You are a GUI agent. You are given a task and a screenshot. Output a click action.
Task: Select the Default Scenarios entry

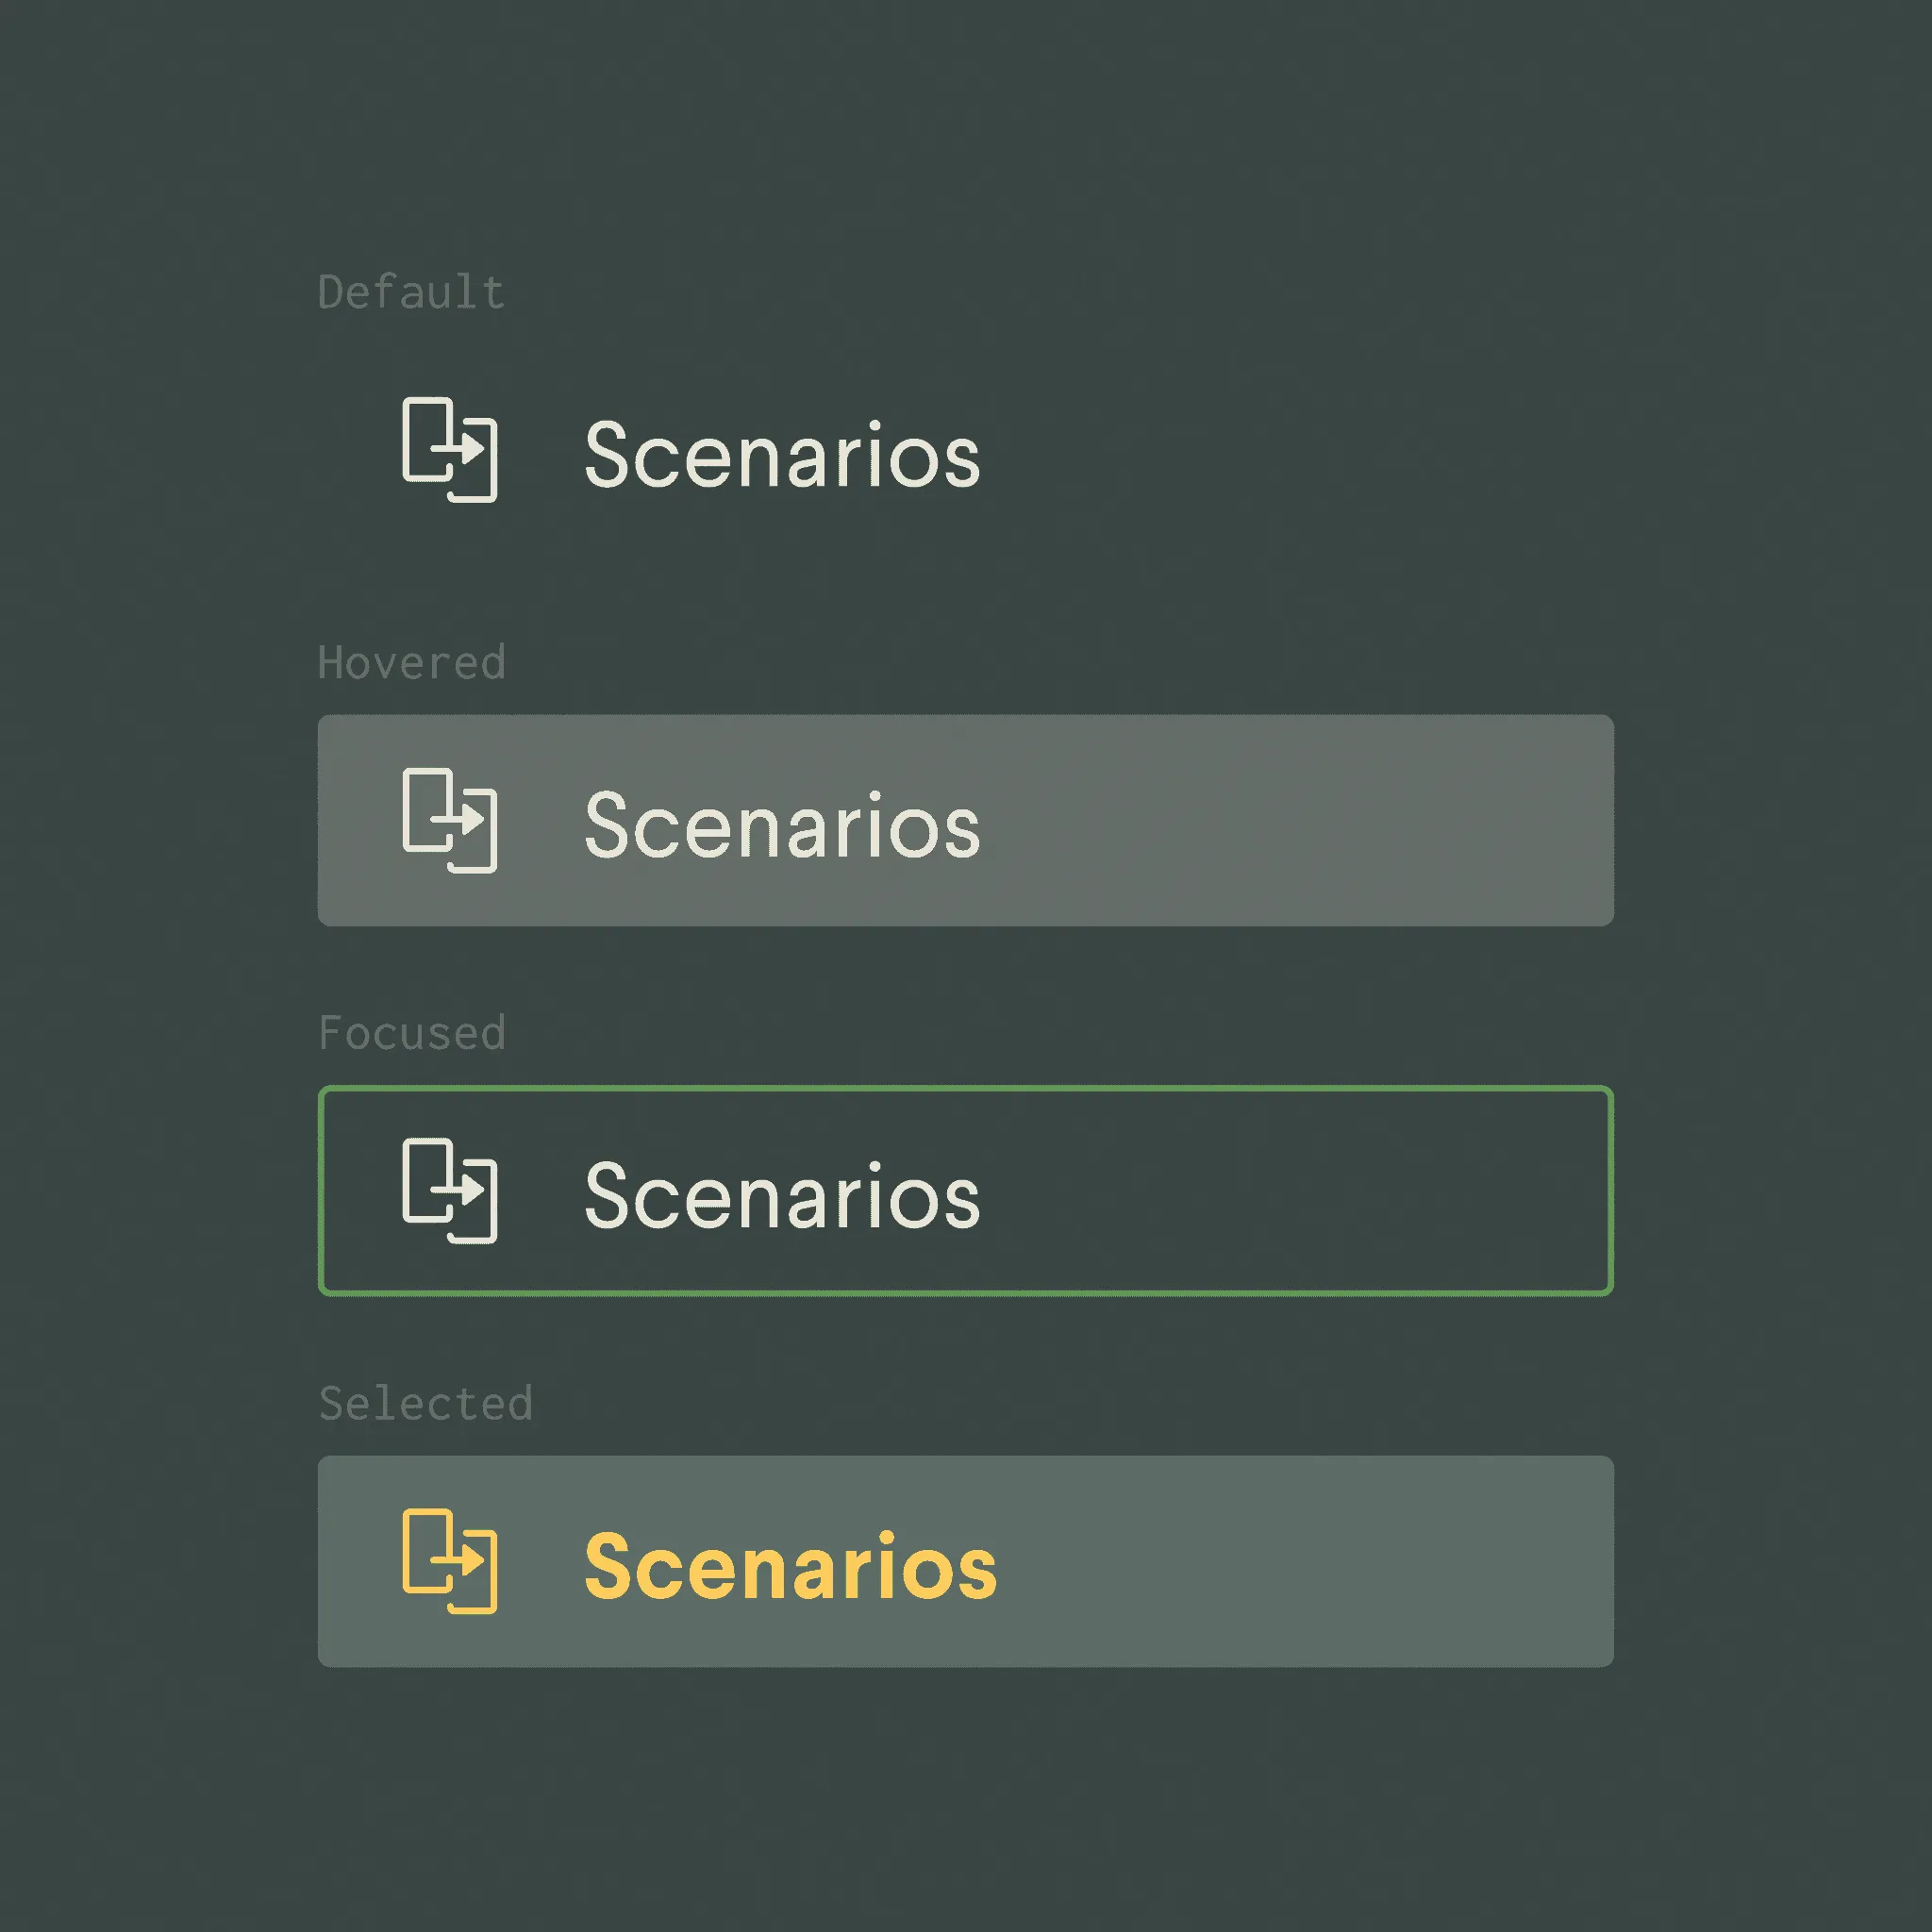(x=700, y=453)
